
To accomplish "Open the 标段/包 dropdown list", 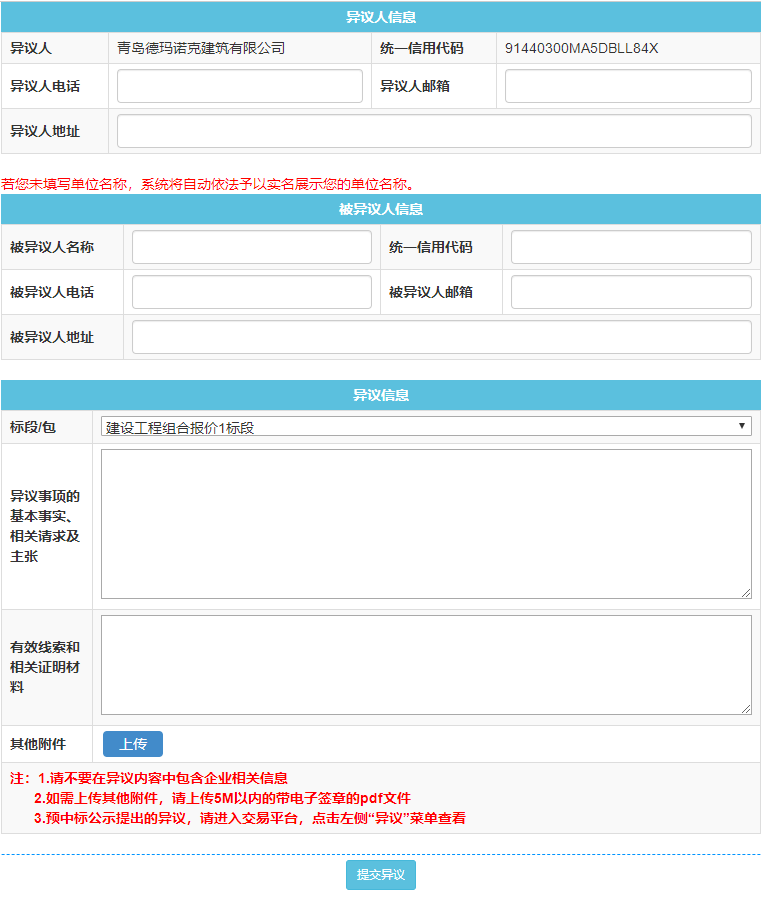I will (426, 427).
